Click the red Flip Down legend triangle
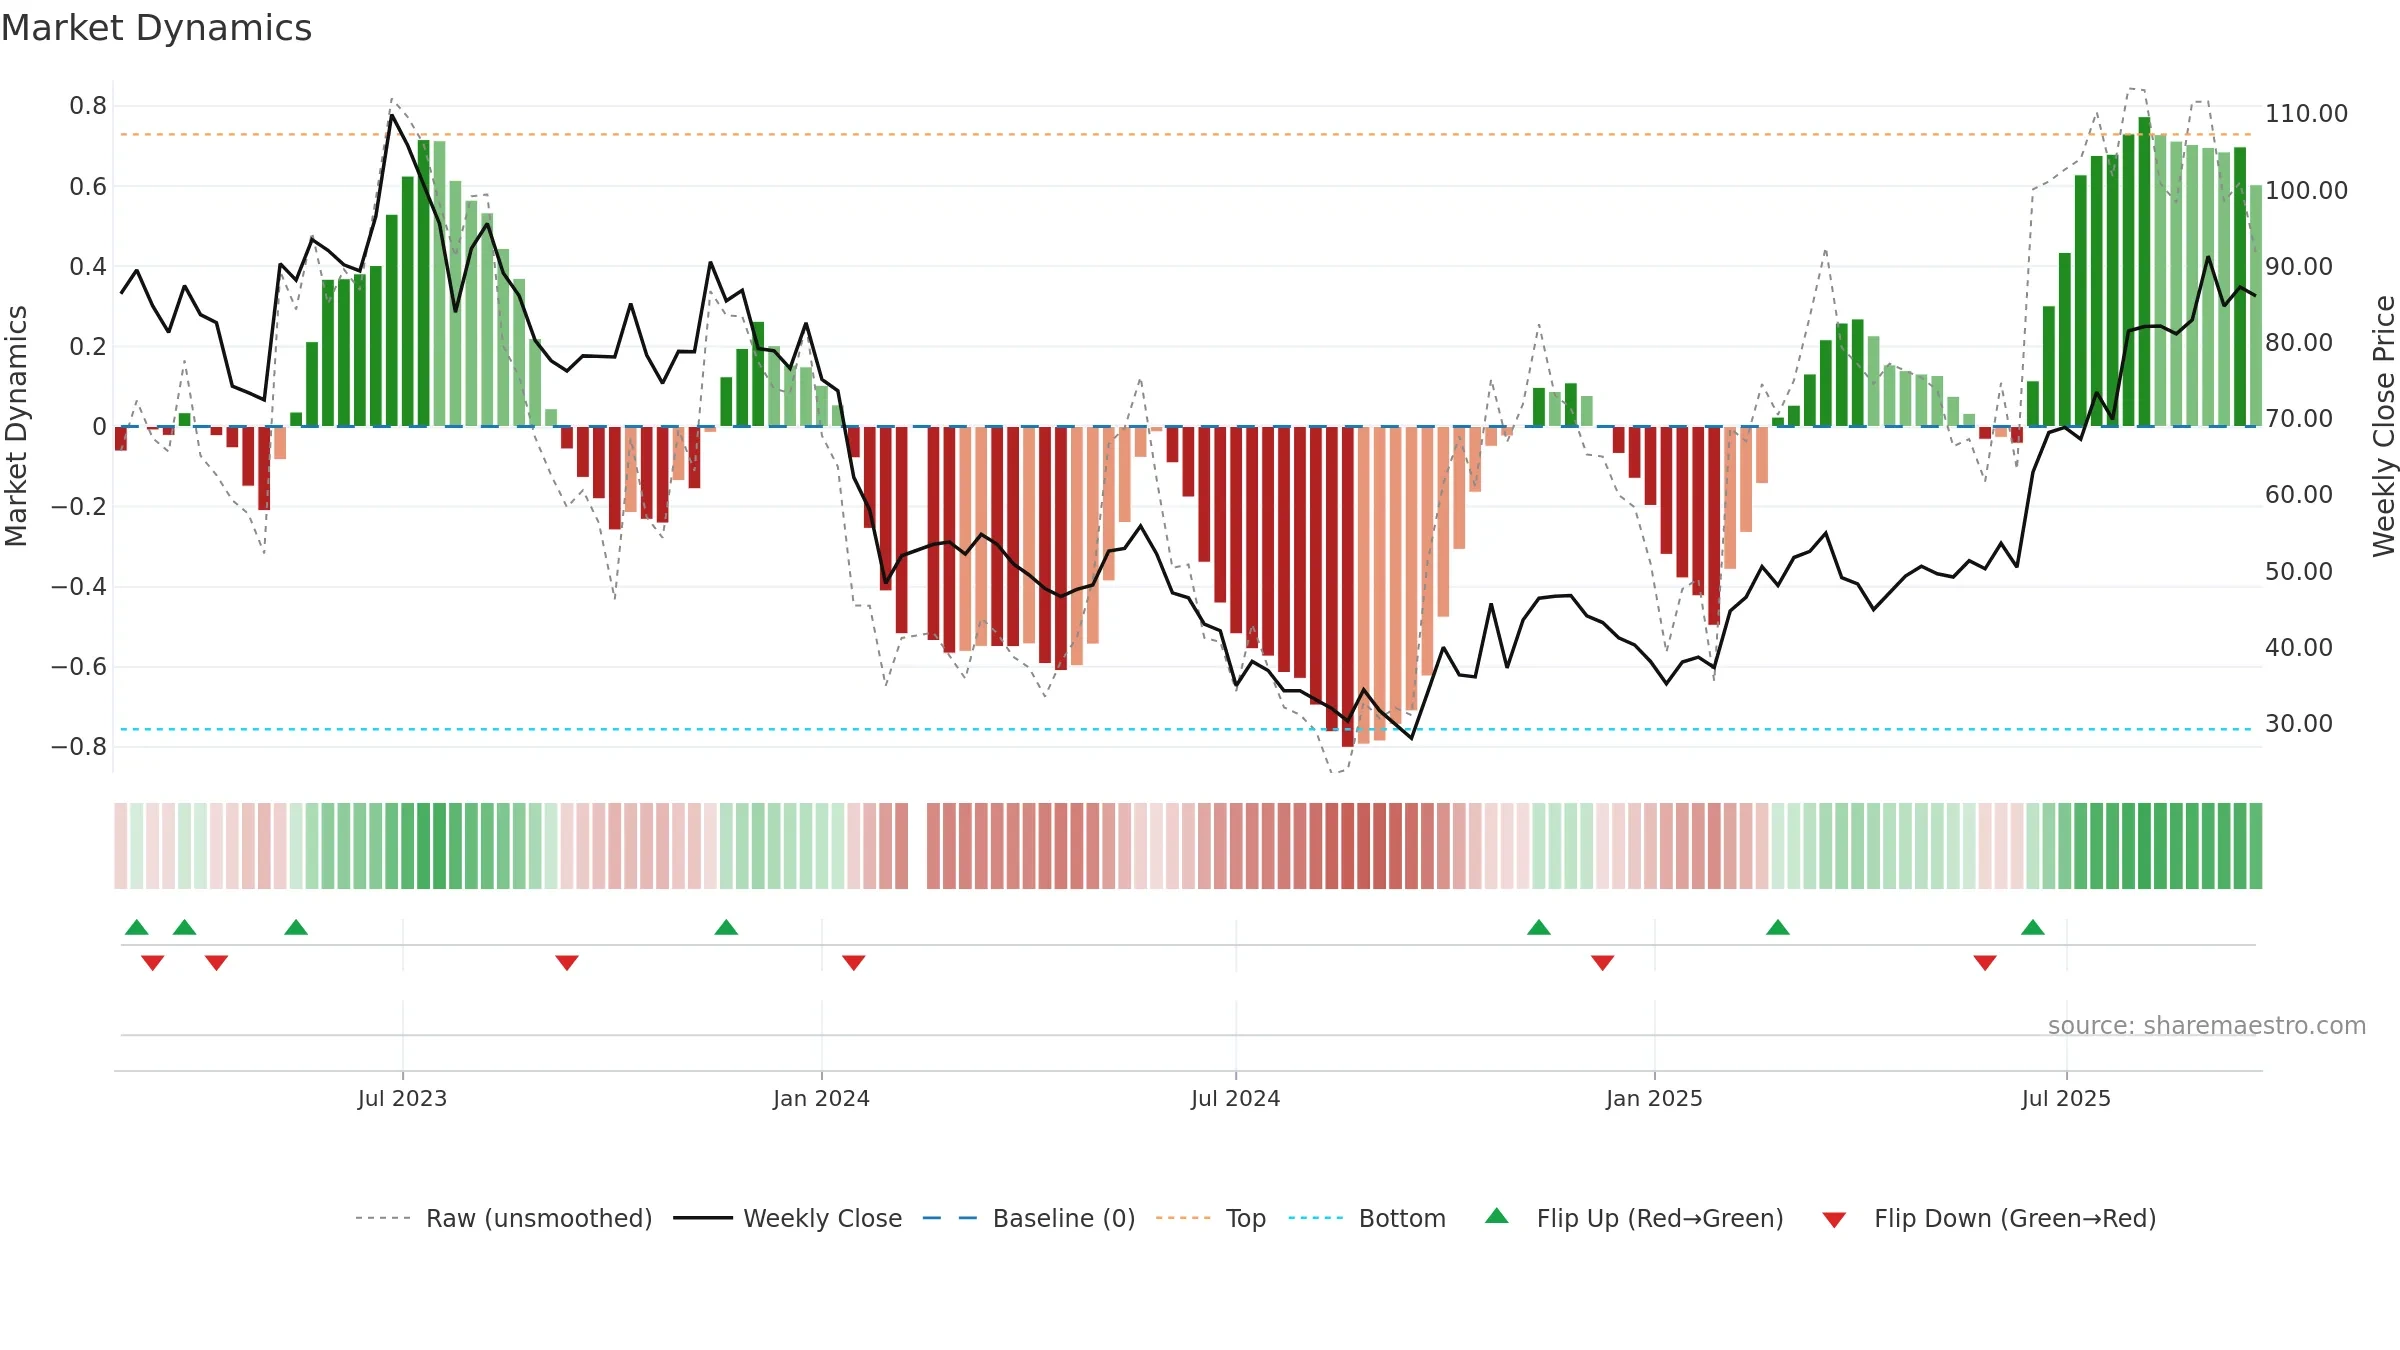This screenshot has width=2400, height=1350. (x=1834, y=1220)
